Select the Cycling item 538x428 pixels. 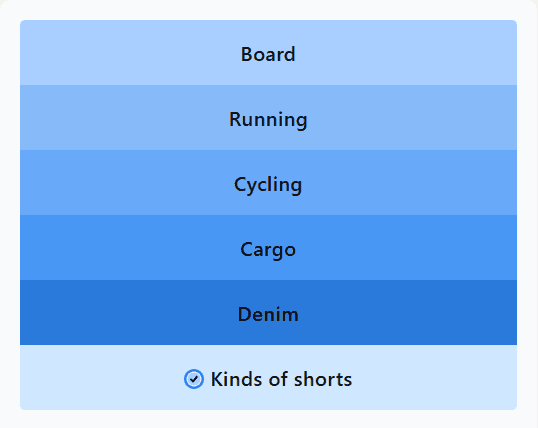click(x=268, y=182)
